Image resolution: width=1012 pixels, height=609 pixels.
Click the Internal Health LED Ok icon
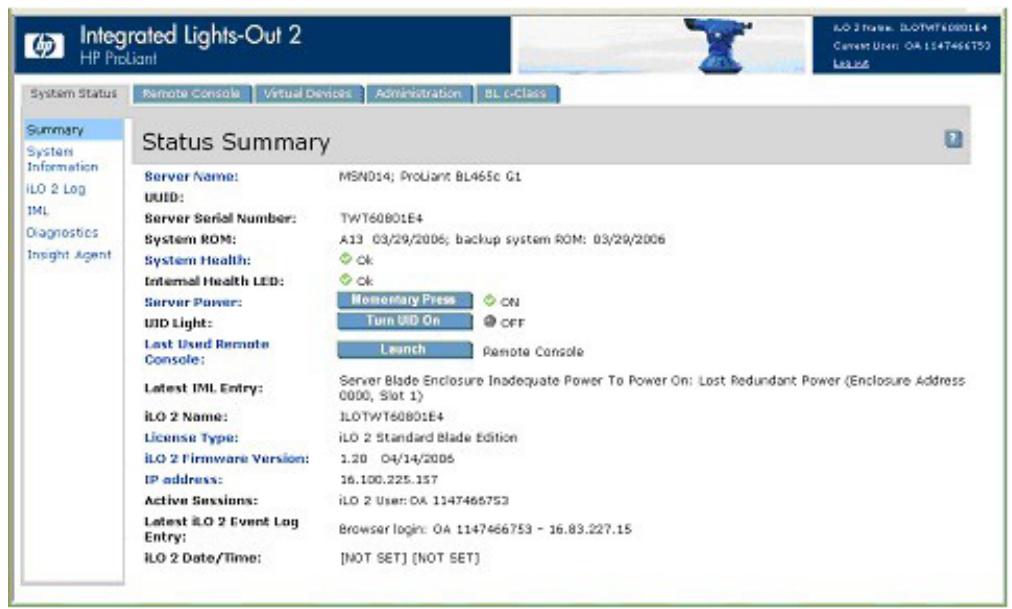[346, 279]
